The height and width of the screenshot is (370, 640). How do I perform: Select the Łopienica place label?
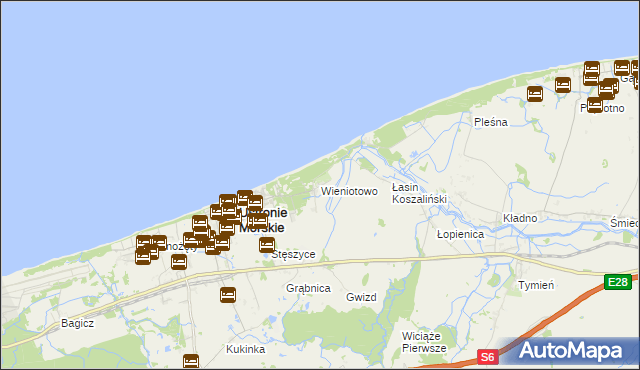point(460,235)
